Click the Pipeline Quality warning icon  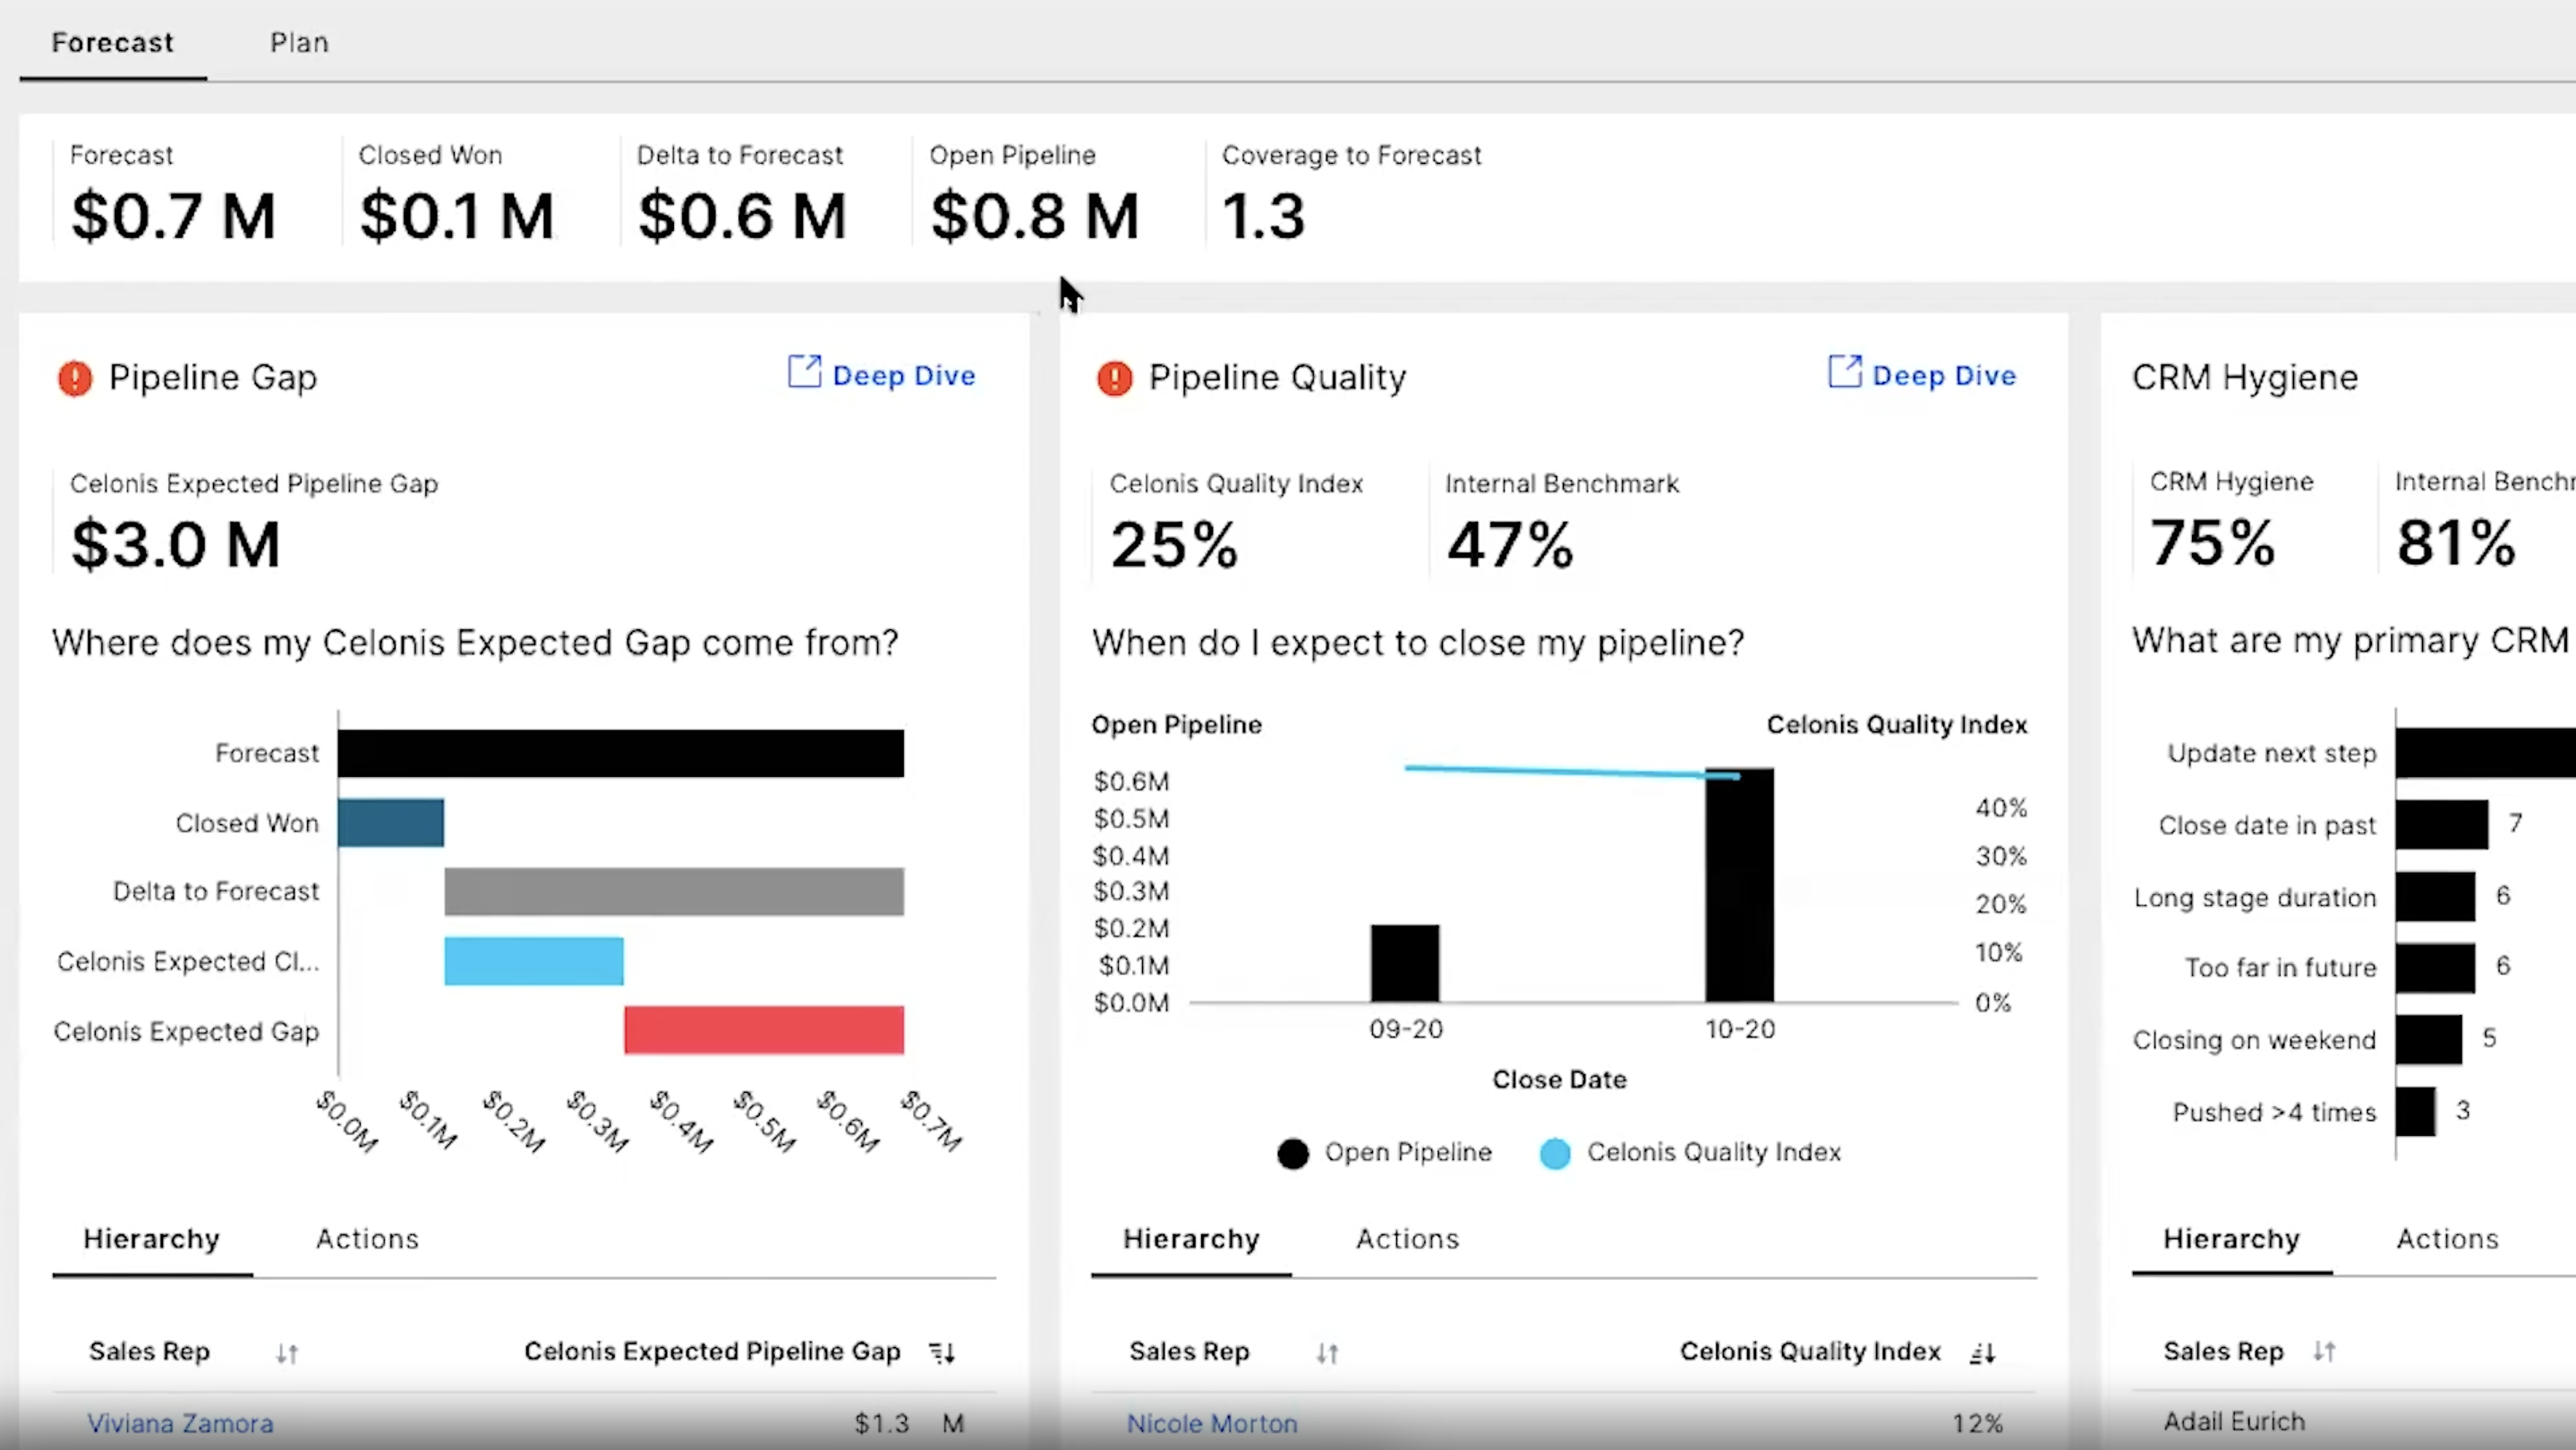[x=1113, y=378]
